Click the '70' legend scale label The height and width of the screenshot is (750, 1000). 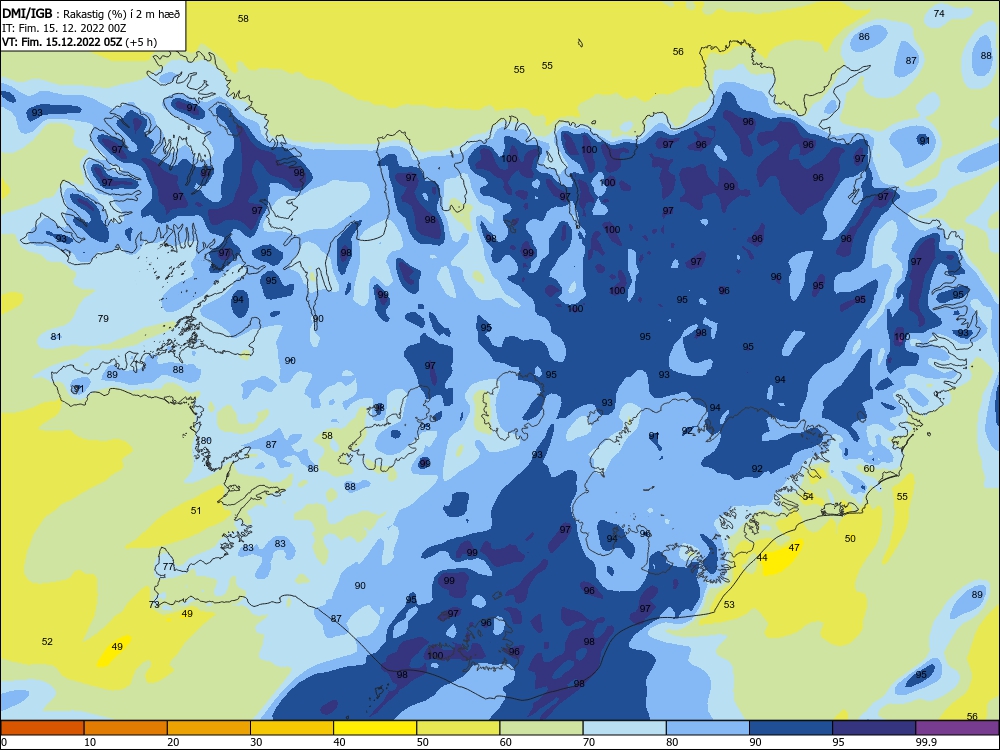click(589, 742)
